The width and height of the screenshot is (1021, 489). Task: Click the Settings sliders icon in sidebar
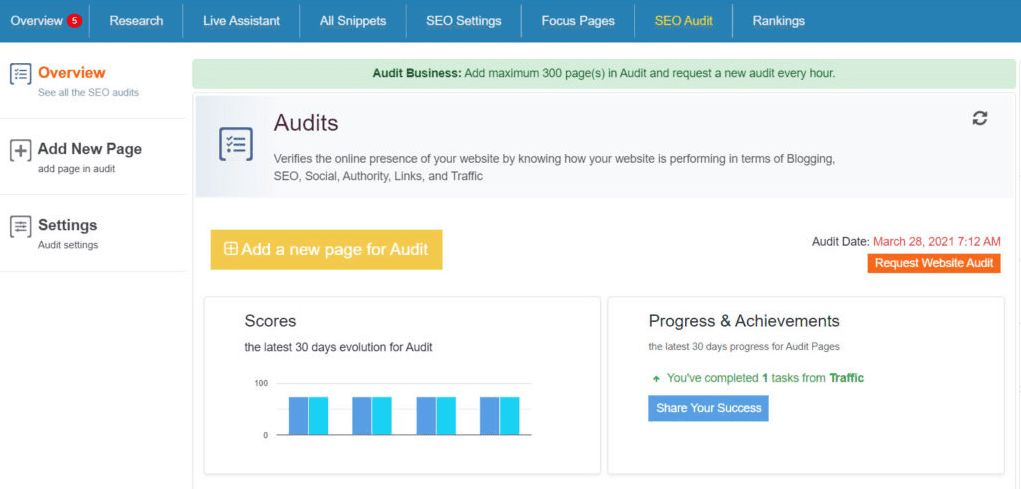pos(20,226)
